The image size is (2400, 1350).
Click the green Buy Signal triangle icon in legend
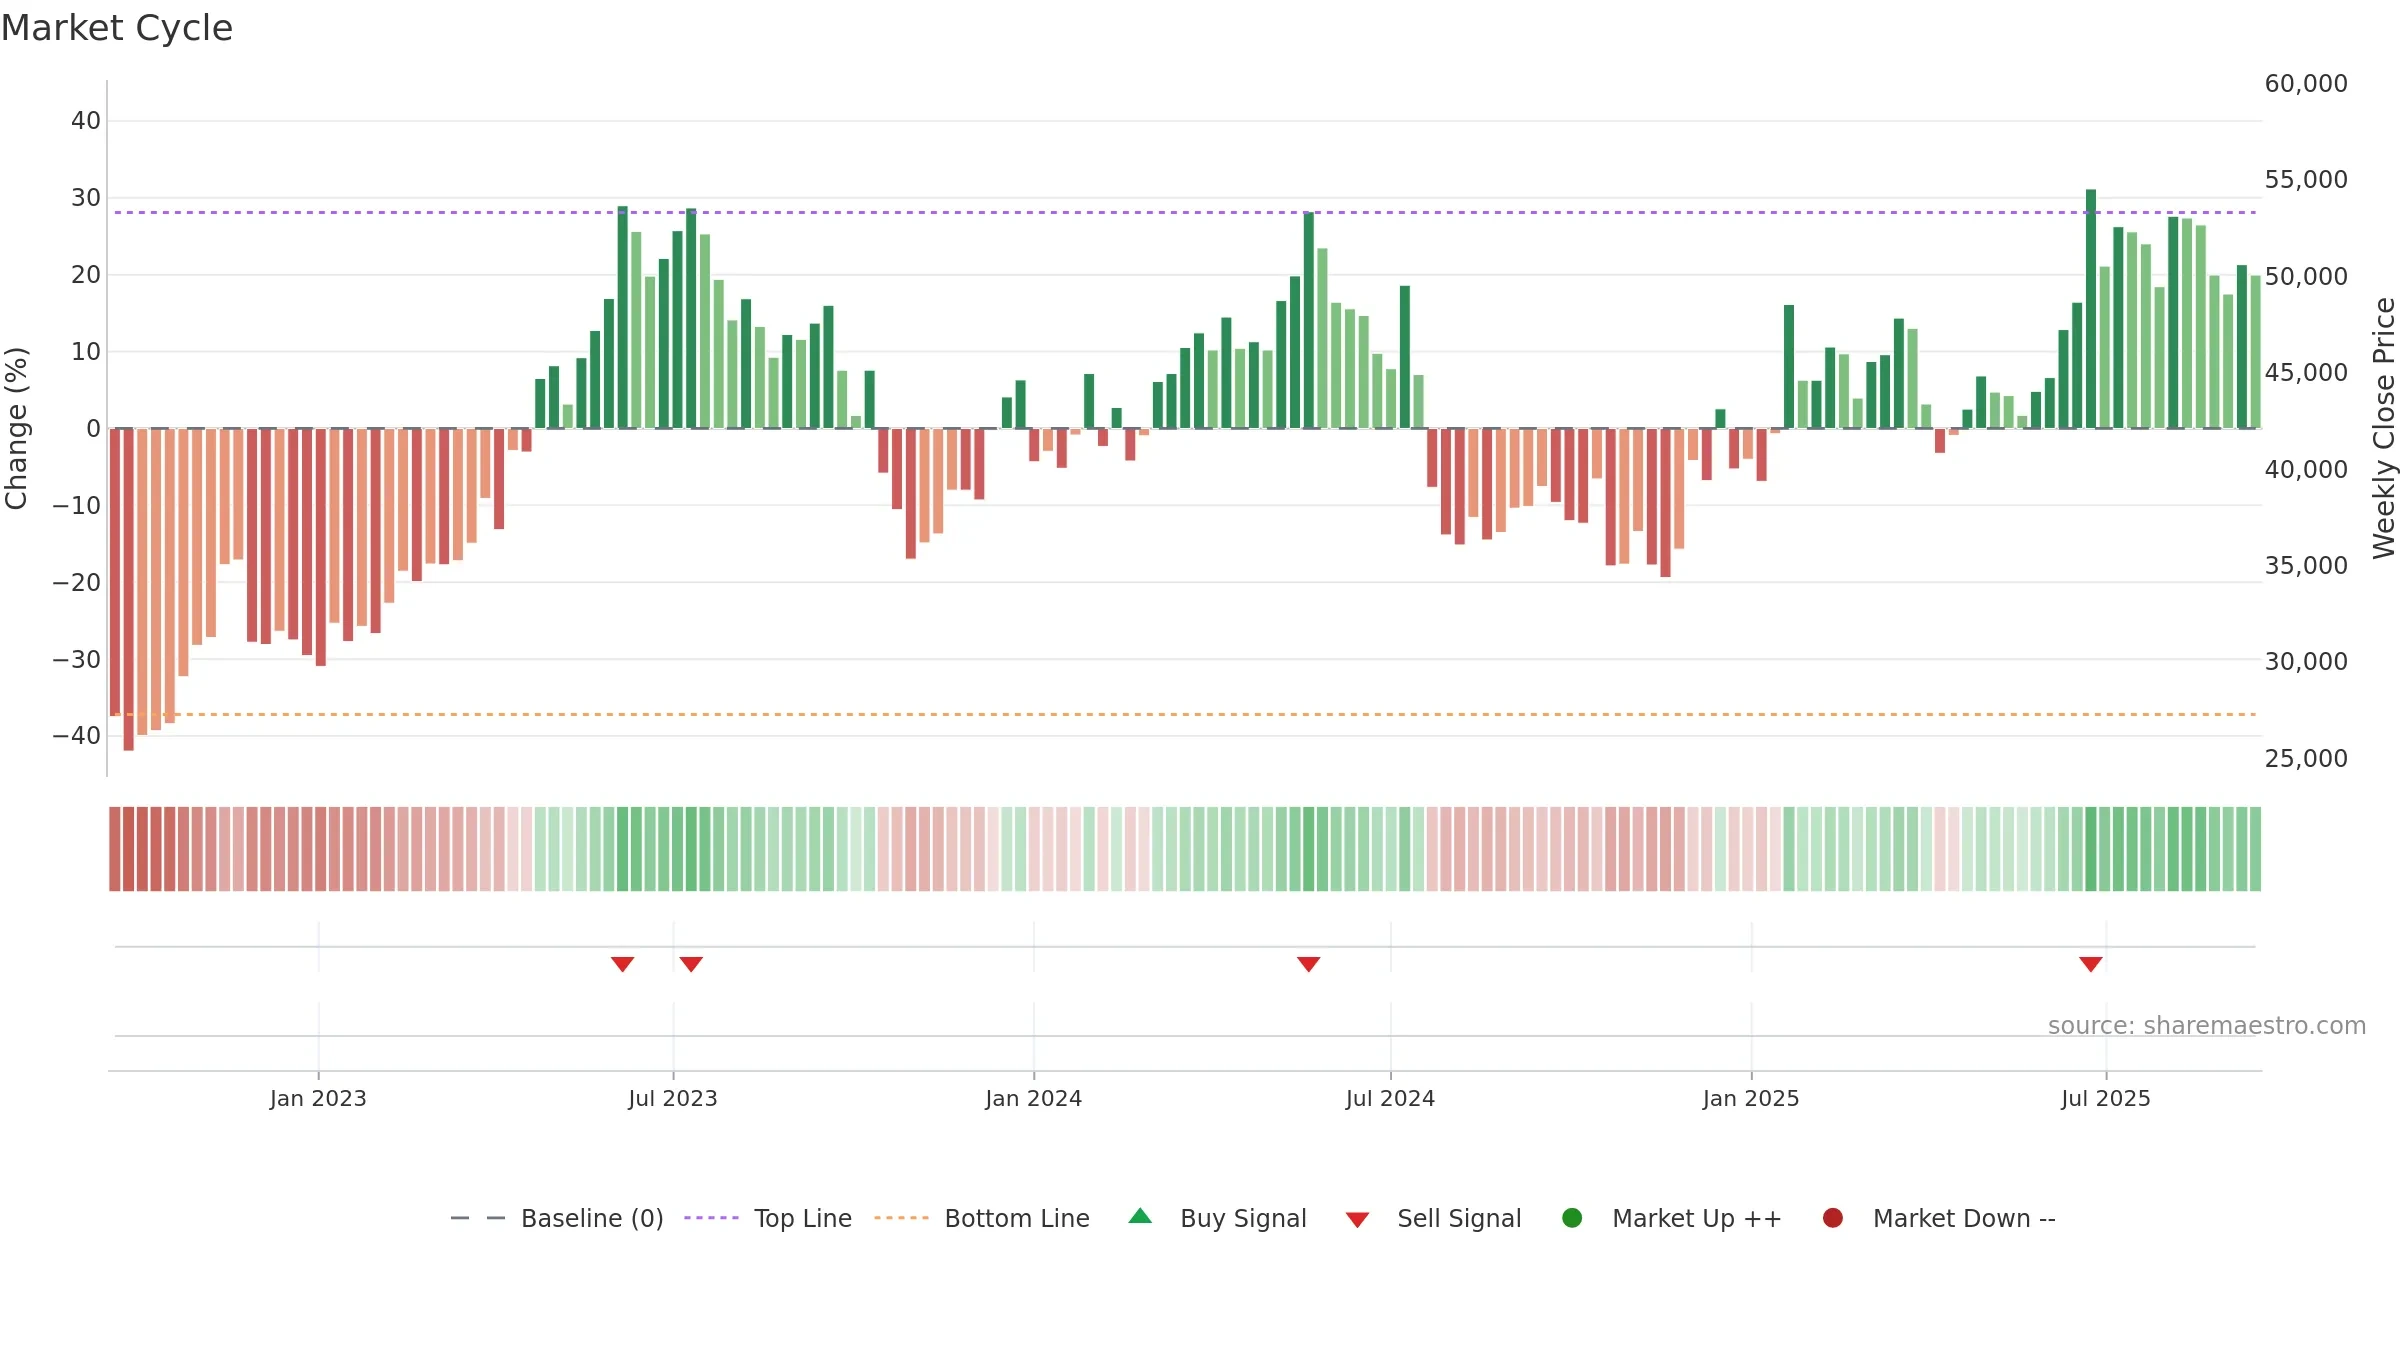coord(1140,1216)
